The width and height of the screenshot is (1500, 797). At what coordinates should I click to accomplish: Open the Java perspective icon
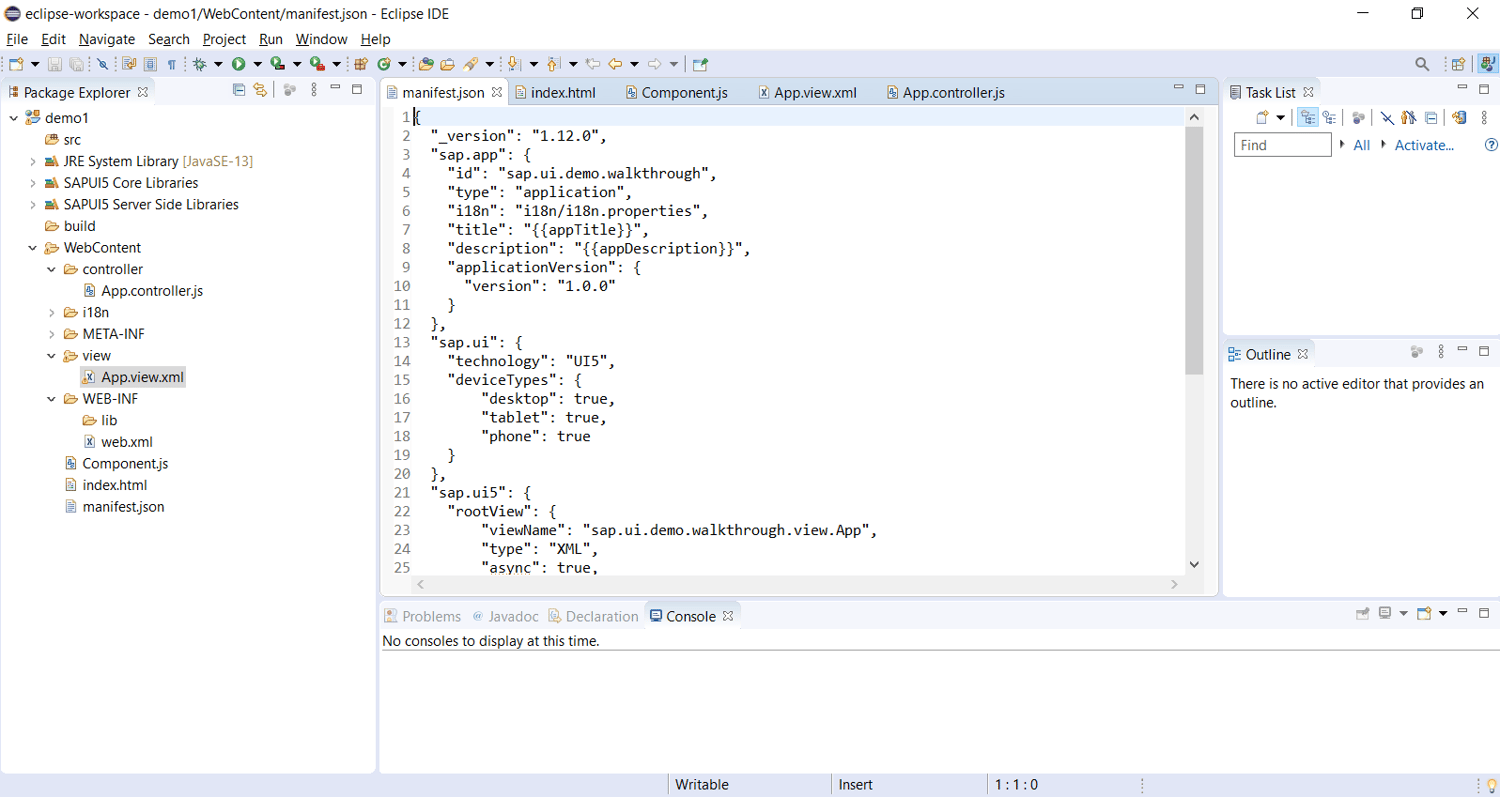pos(1489,63)
